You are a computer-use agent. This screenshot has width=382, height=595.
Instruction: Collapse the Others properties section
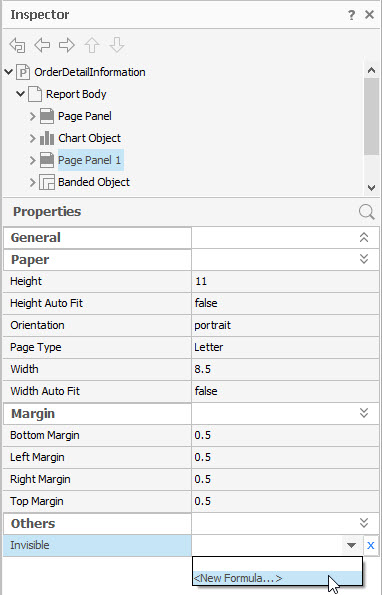[364, 523]
